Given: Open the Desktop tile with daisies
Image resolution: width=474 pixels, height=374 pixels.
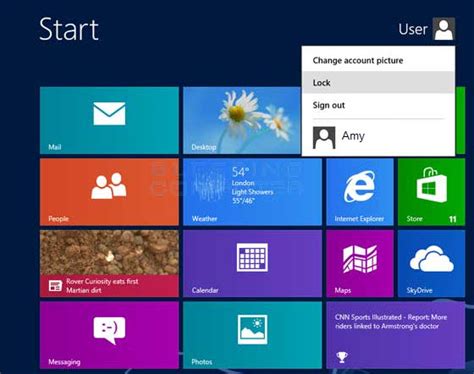Looking at the screenshot, I should click(x=242, y=120).
